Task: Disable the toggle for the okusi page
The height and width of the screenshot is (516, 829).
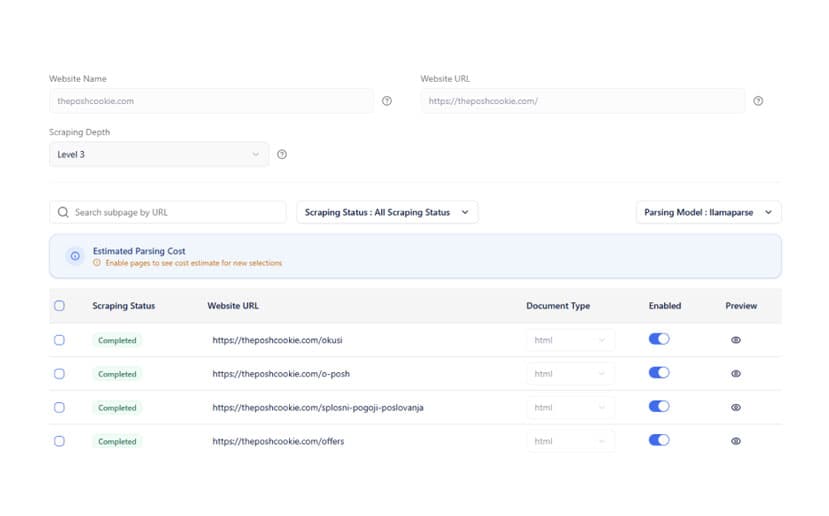Action: [659, 340]
